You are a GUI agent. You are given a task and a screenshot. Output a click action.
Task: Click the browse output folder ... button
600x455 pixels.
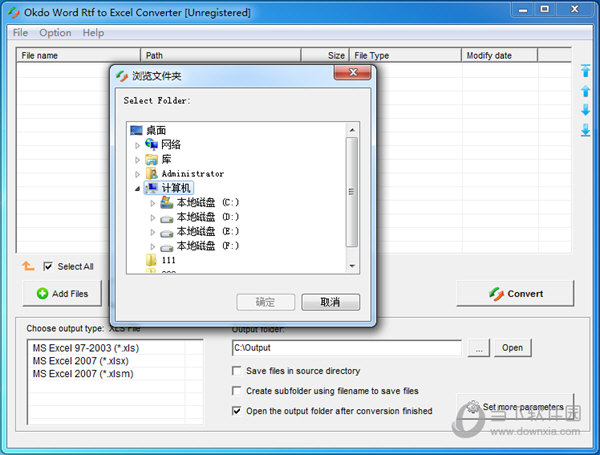pos(479,348)
